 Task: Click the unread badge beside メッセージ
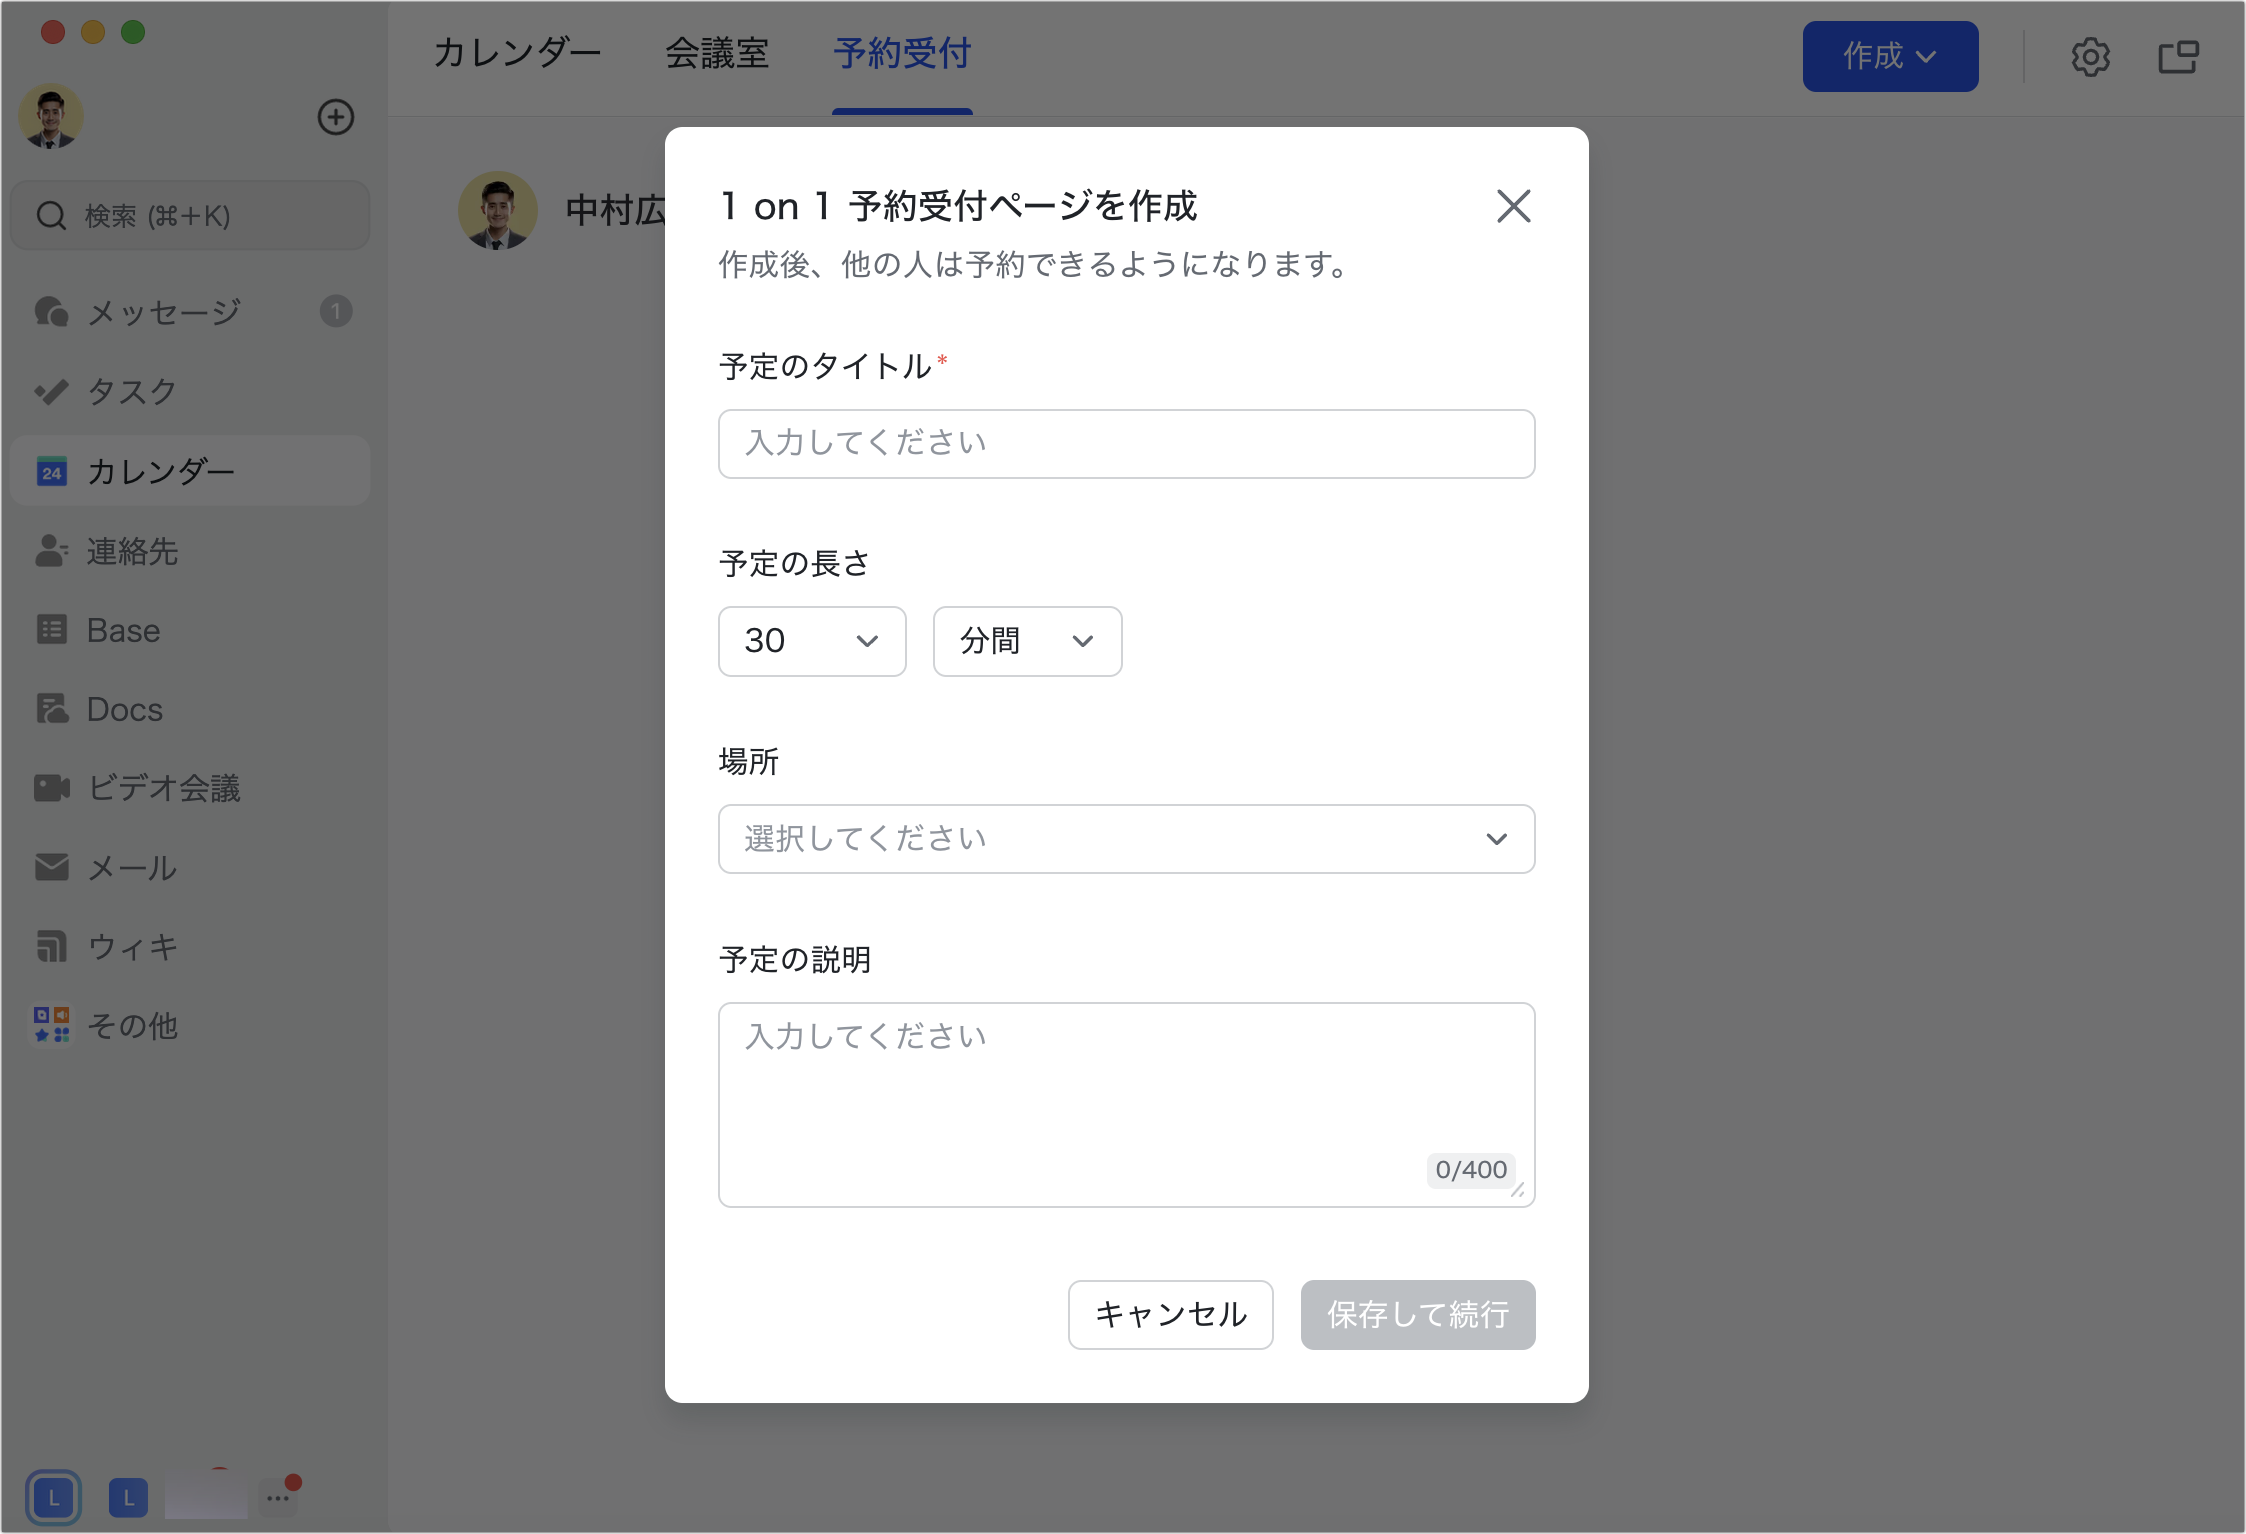click(336, 312)
